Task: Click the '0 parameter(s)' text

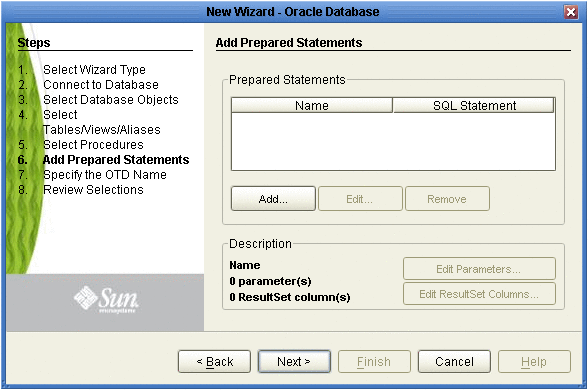Action: point(270,281)
